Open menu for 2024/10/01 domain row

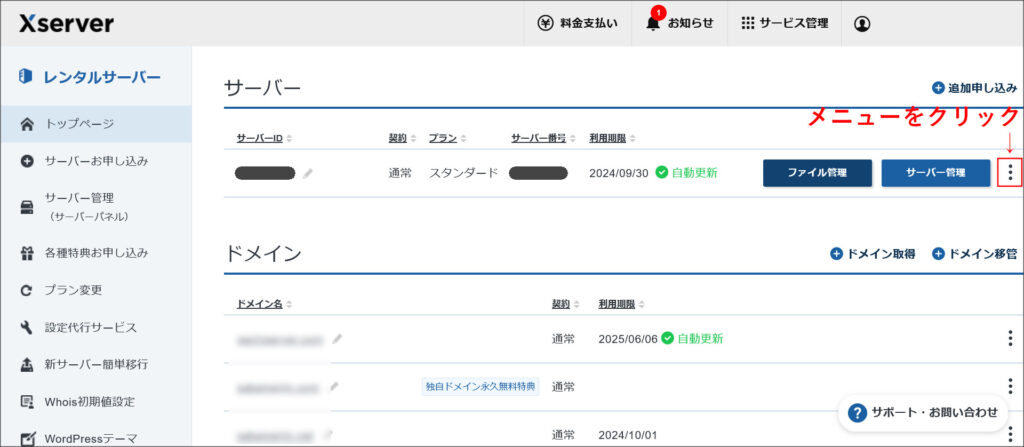pyautogui.click(x=1011, y=435)
